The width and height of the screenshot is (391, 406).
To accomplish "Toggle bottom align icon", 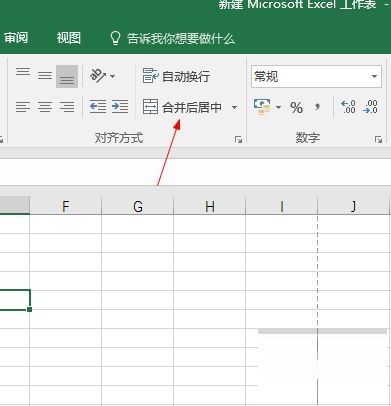I will pos(67,76).
